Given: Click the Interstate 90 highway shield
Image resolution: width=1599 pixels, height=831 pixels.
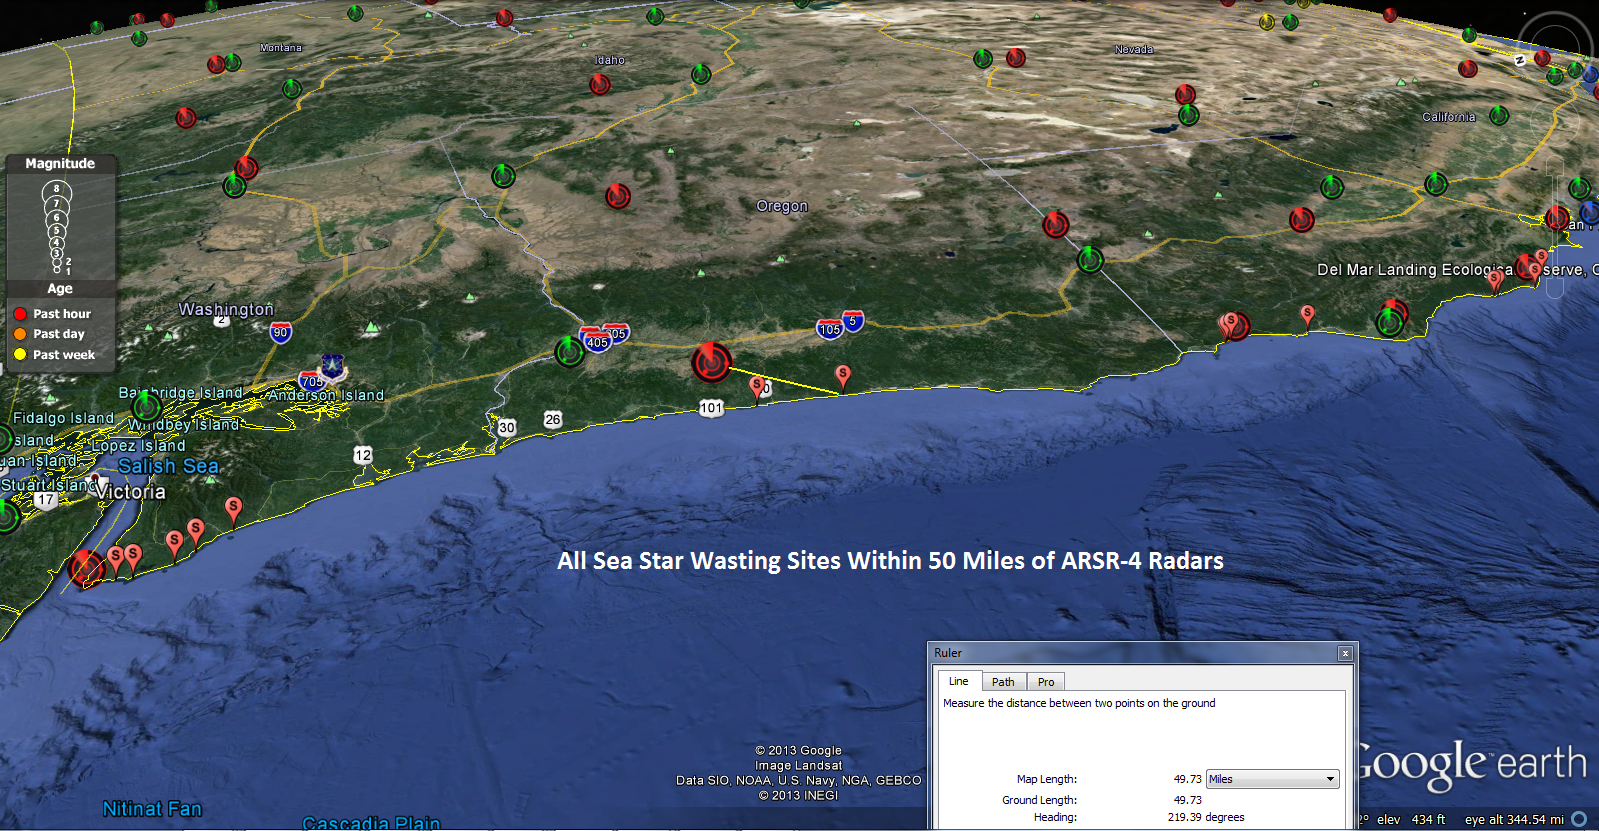Looking at the screenshot, I should pos(281,332).
